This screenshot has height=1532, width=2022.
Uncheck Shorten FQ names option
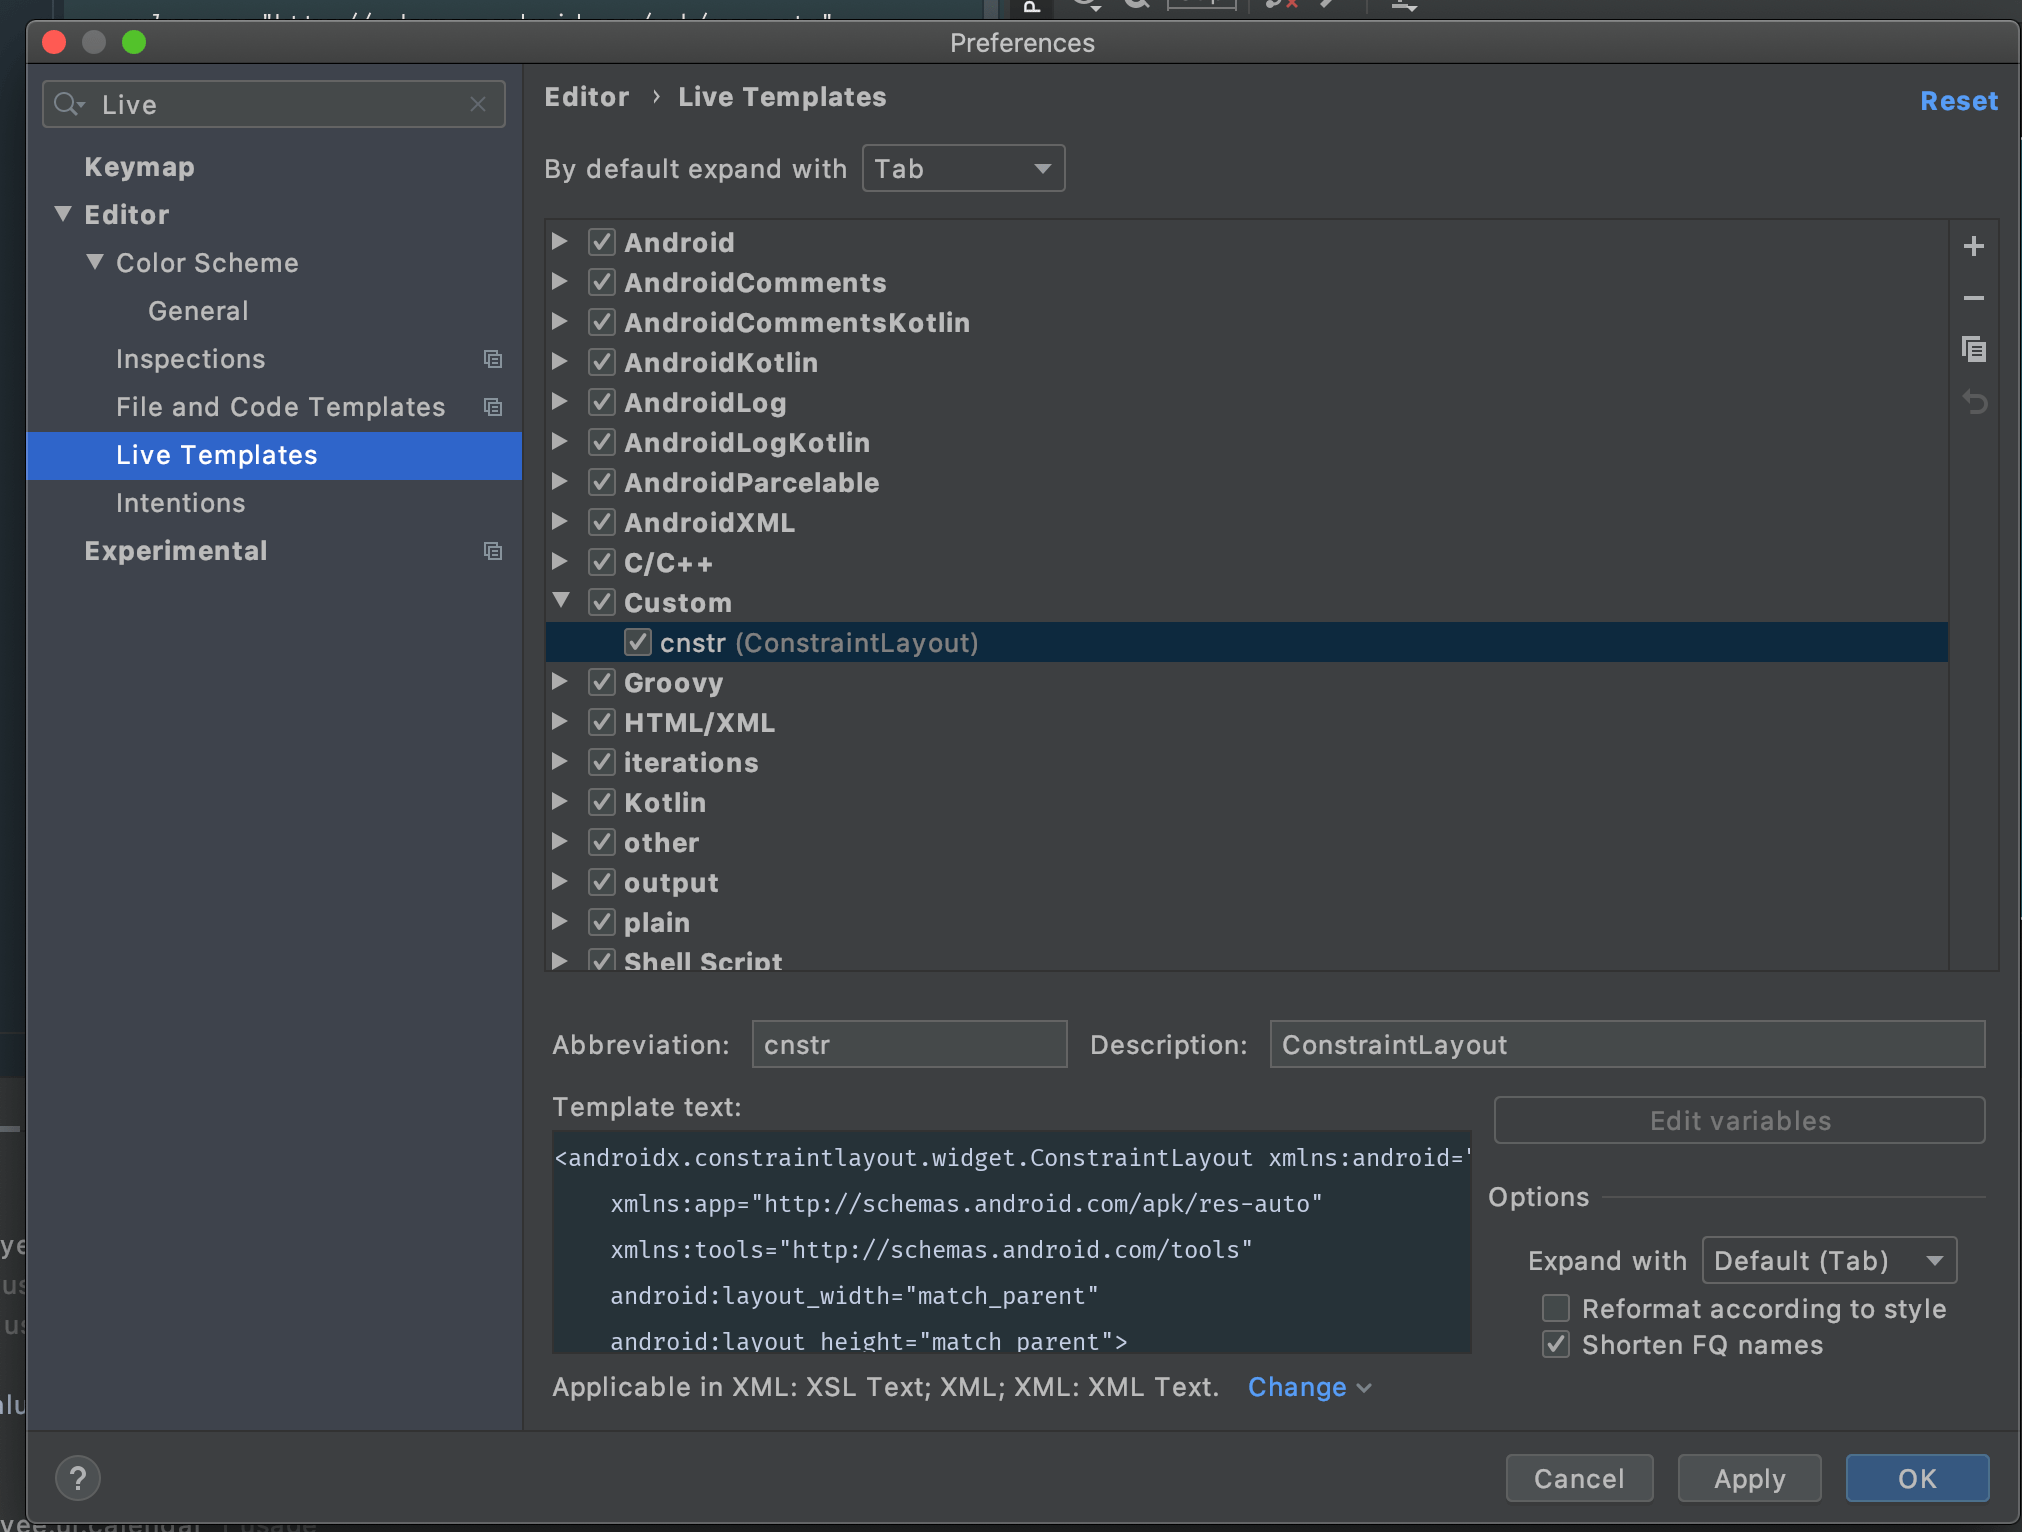tap(1556, 1344)
